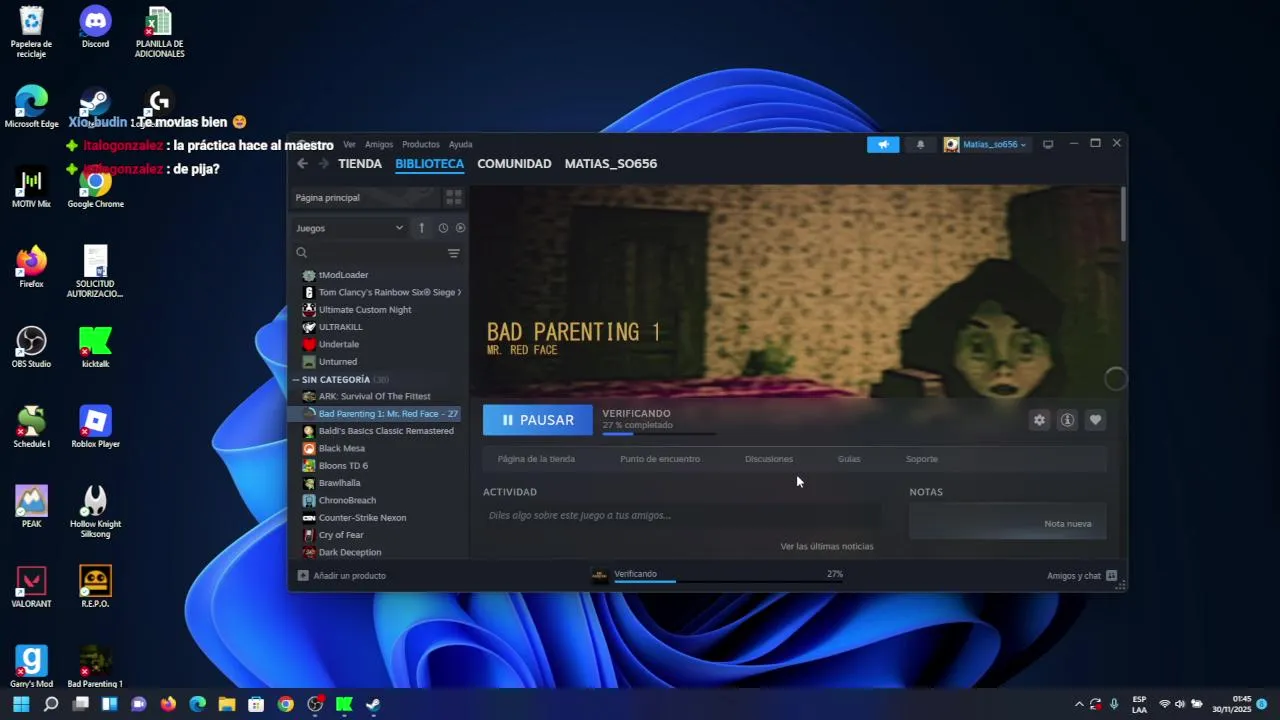Click the Steam back navigation arrow
Image resolution: width=1280 pixels, height=720 pixels.
[x=302, y=164]
